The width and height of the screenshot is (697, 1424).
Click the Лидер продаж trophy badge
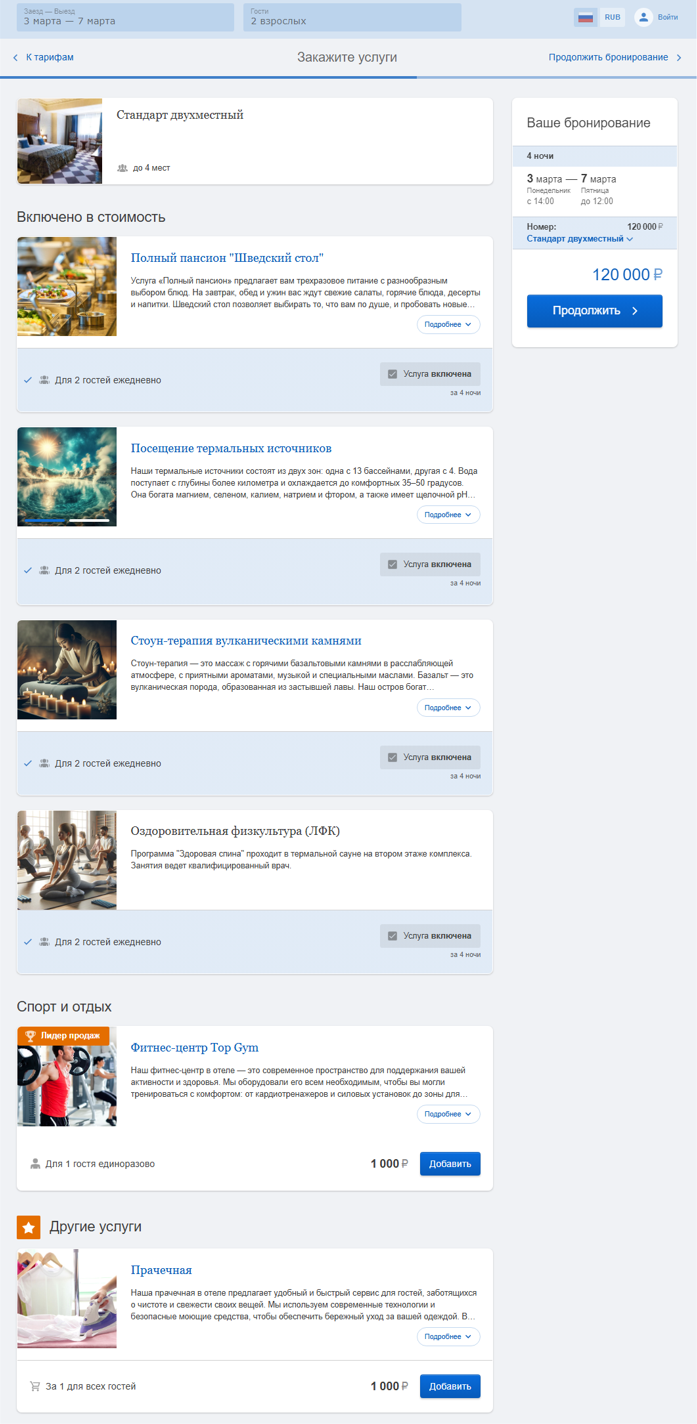point(63,1036)
